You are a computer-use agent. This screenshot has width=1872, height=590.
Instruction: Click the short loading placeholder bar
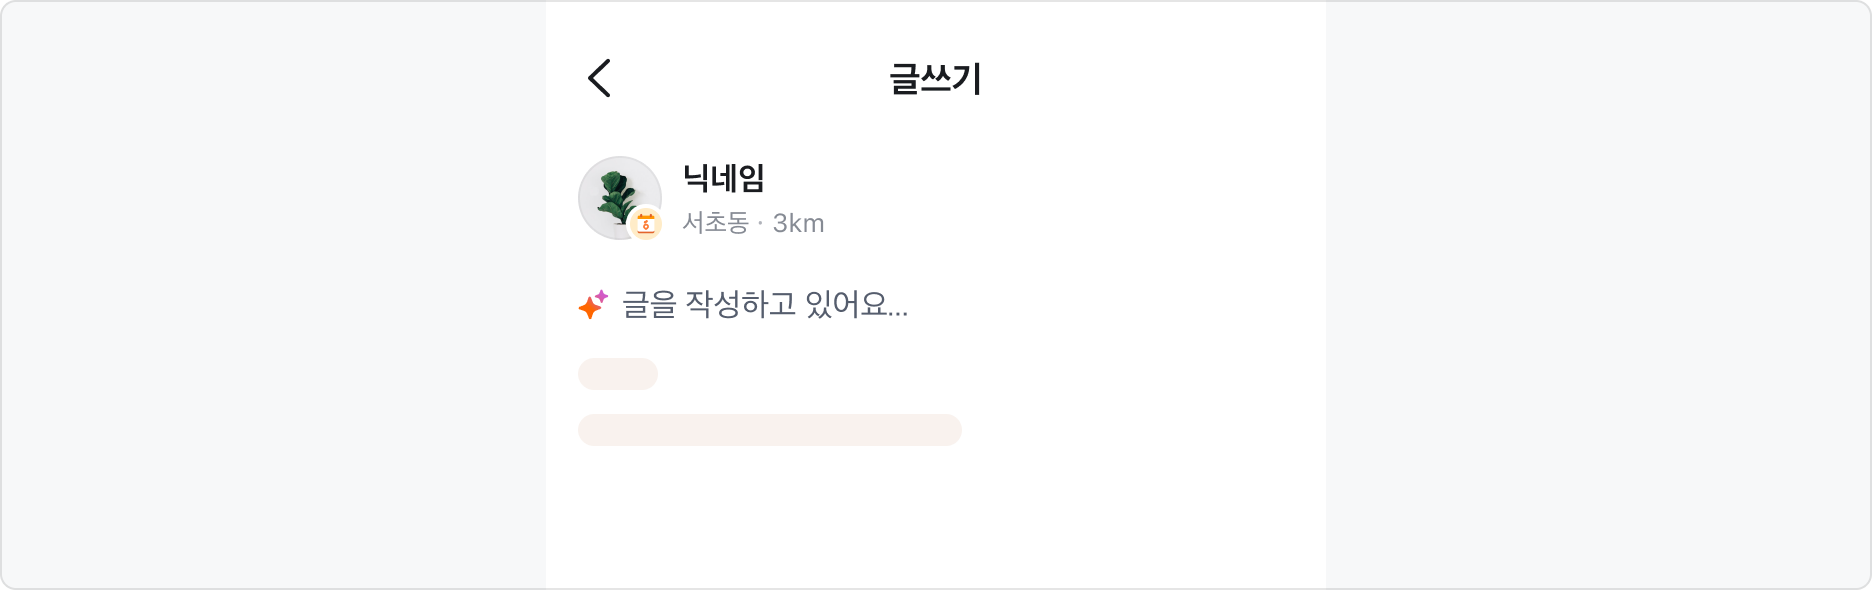click(618, 374)
